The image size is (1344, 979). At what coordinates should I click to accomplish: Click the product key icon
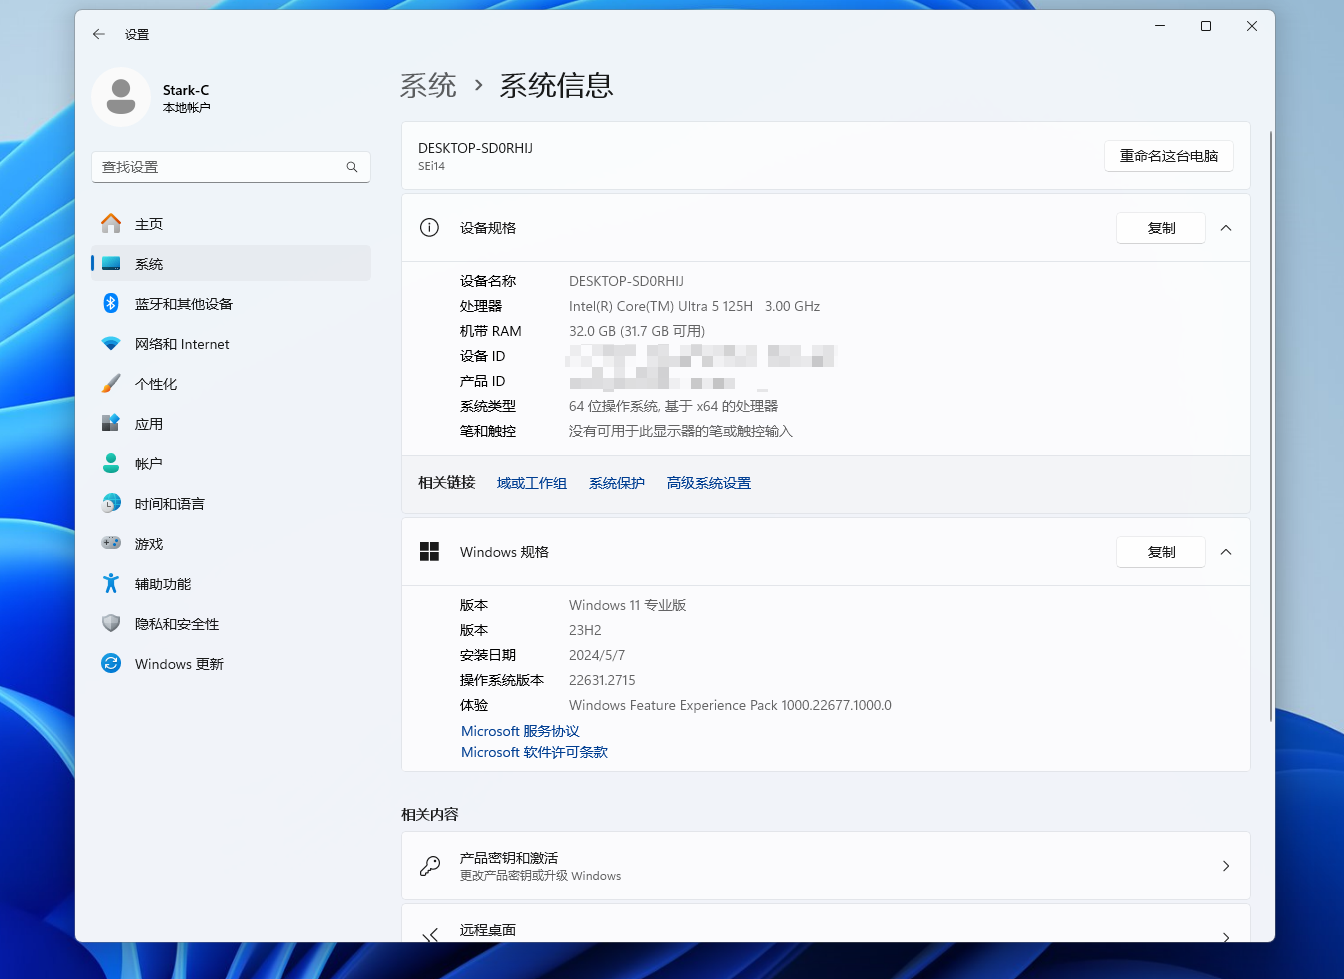point(430,866)
